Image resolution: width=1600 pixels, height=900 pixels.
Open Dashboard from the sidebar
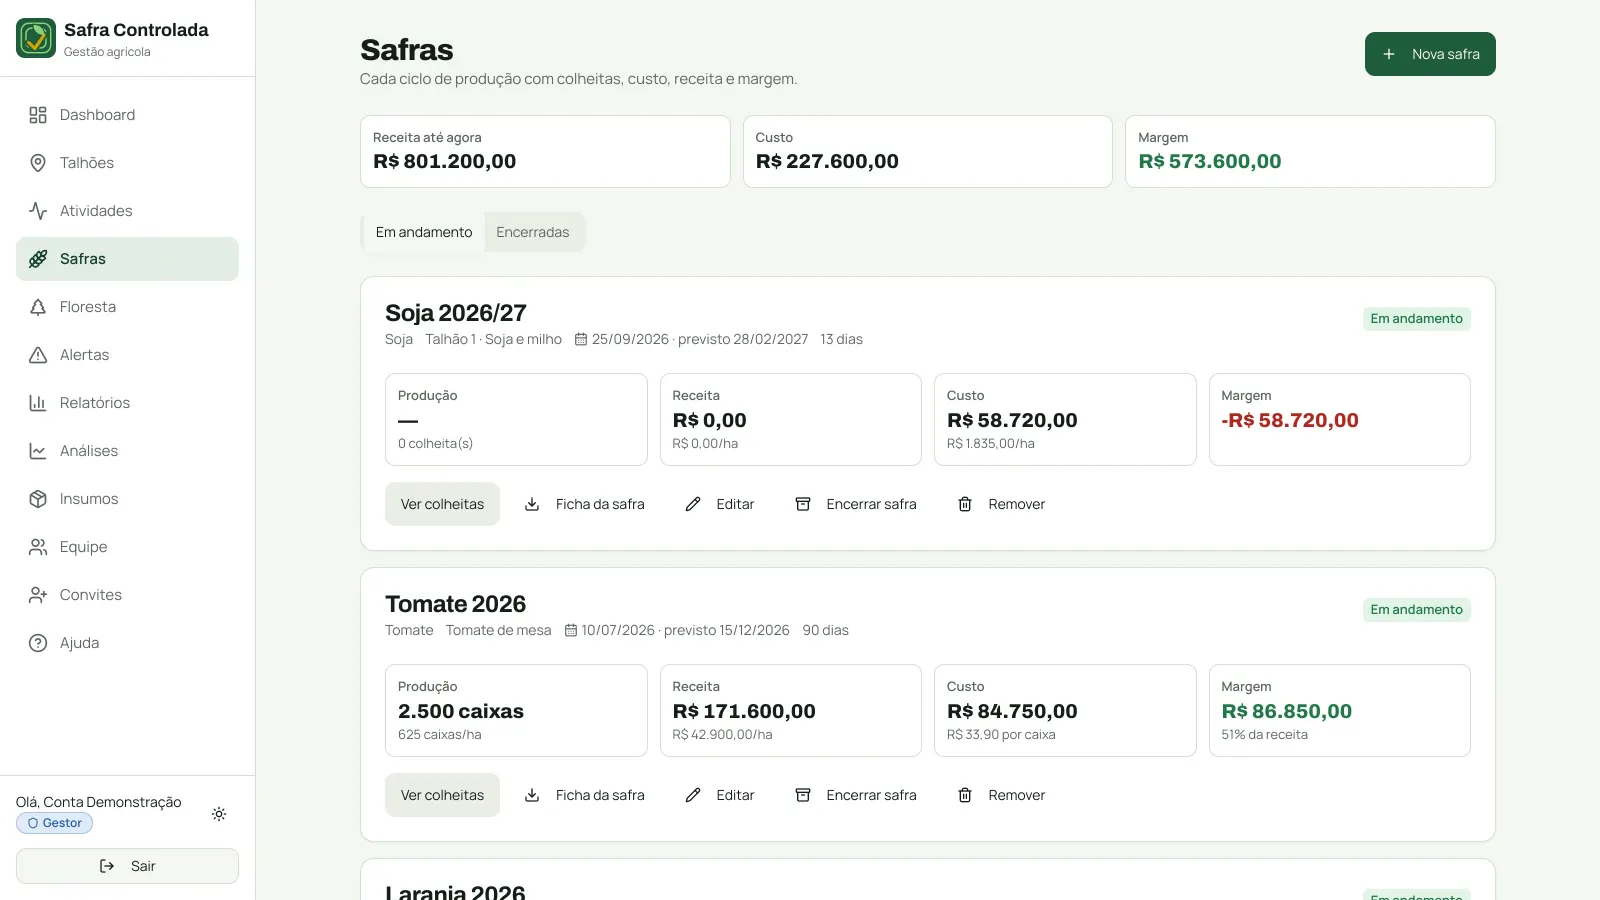tap(127, 115)
